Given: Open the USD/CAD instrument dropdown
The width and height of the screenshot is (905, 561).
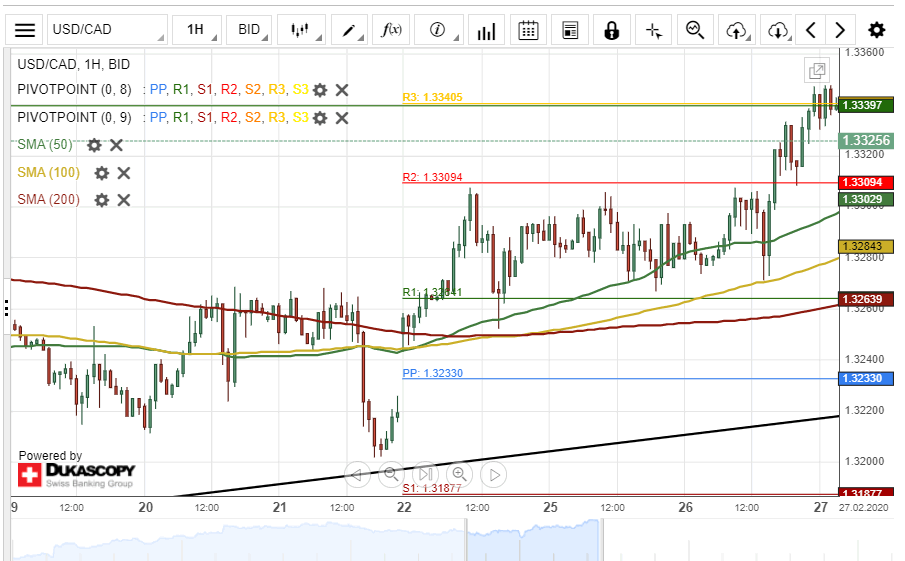Looking at the screenshot, I should [107, 30].
